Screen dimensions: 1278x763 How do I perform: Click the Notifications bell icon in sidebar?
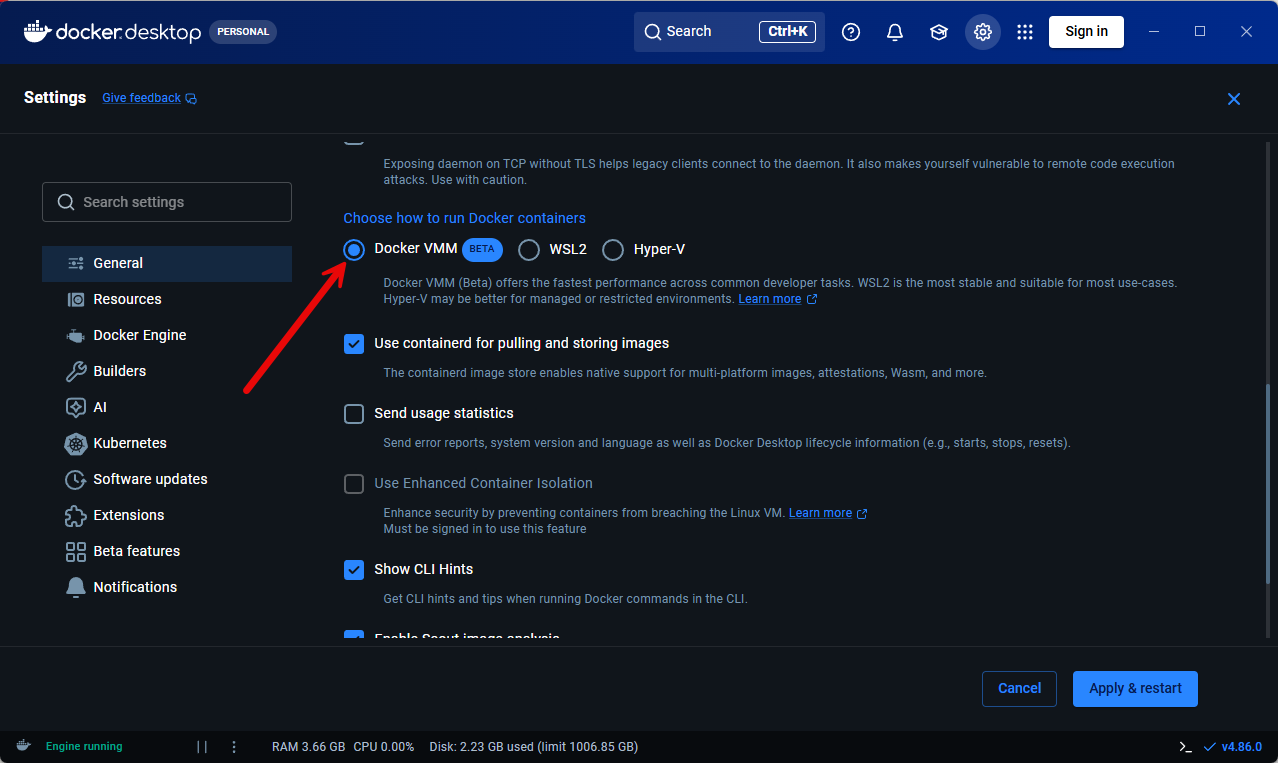pos(76,587)
